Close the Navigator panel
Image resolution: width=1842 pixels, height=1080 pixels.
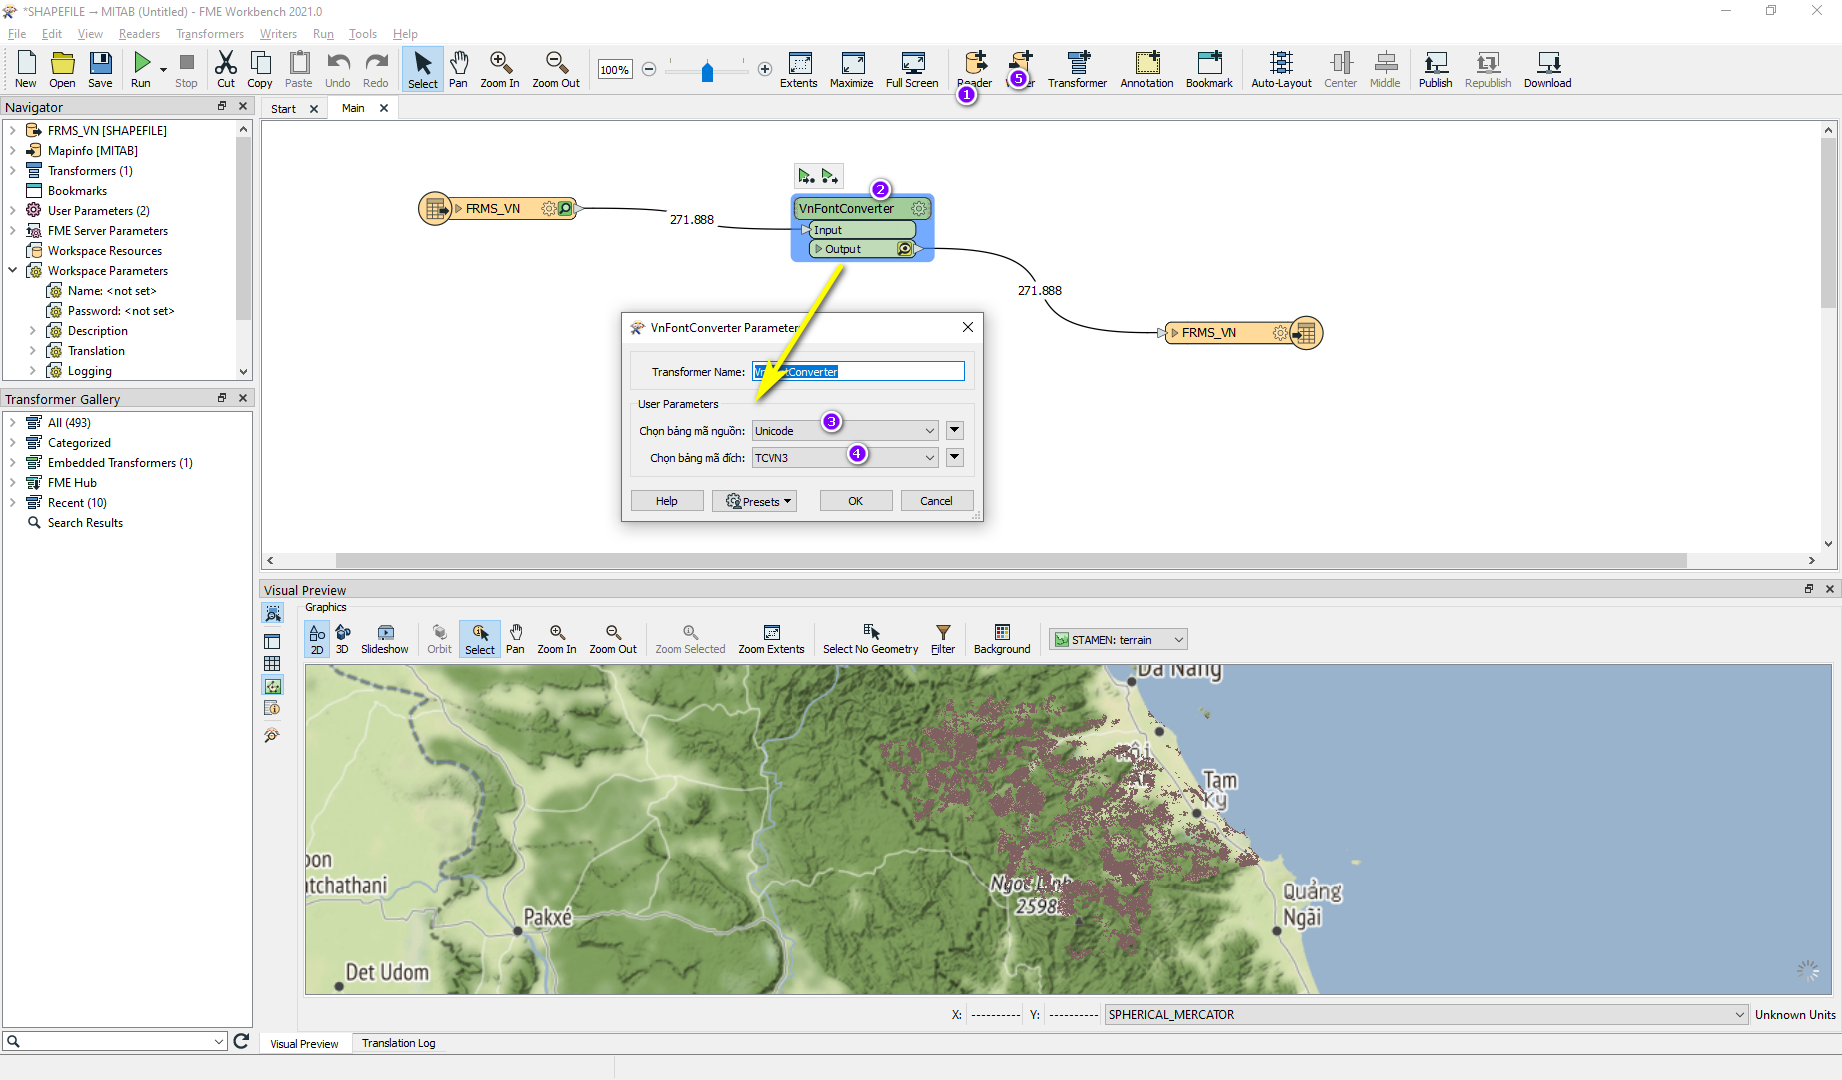(x=243, y=106)
